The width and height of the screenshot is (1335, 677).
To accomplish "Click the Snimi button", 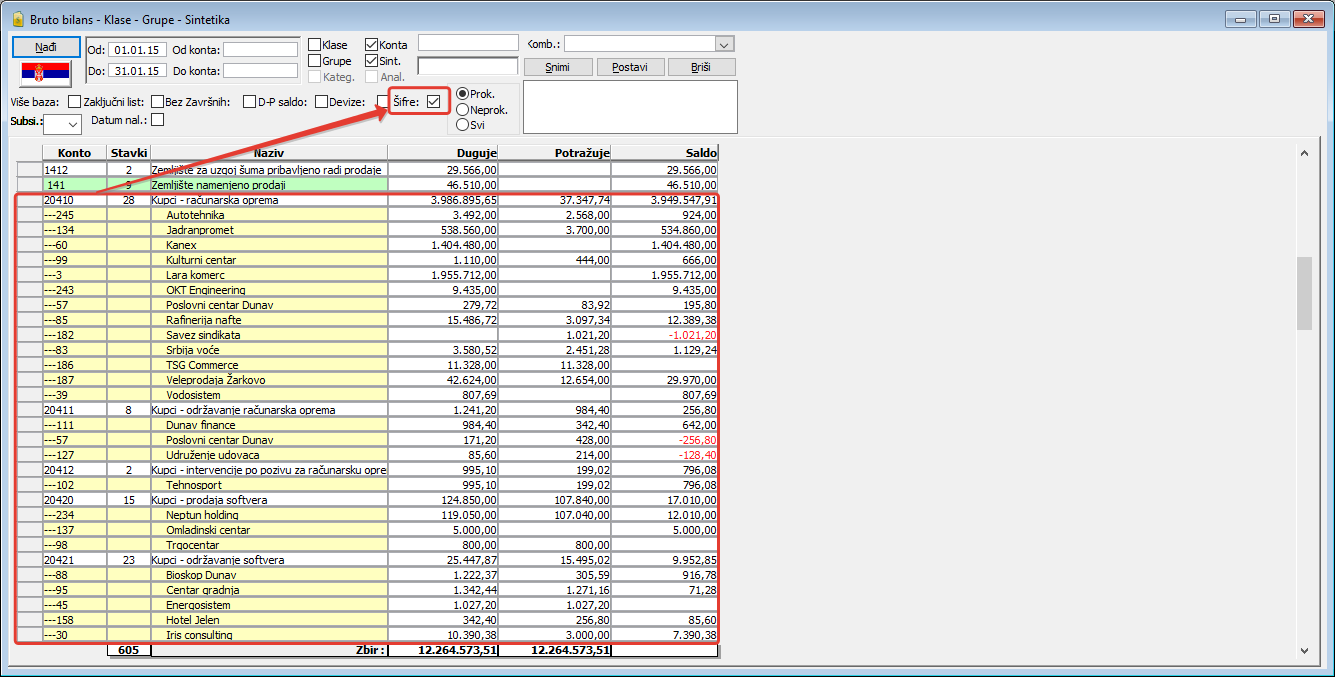I will point(558,67).
